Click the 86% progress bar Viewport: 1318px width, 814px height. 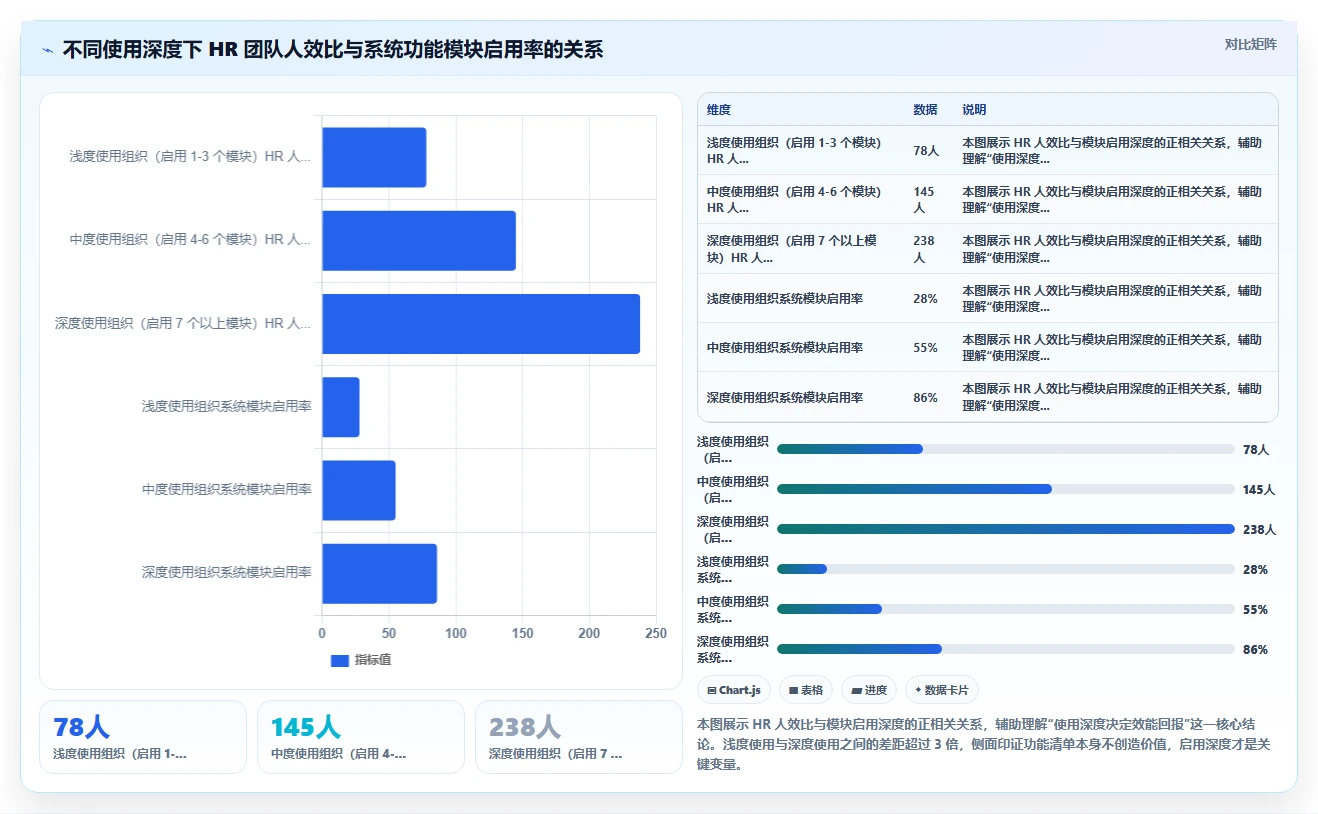pos(1006,649)
